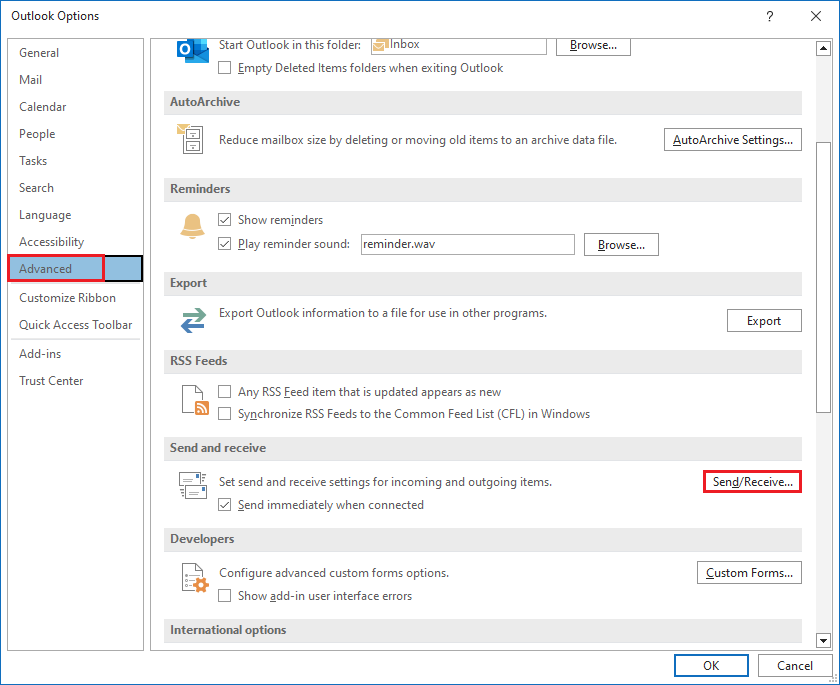Click Browse next to the Inbox folder
Viewport: 840px width, 685px height.
(593, 46)
